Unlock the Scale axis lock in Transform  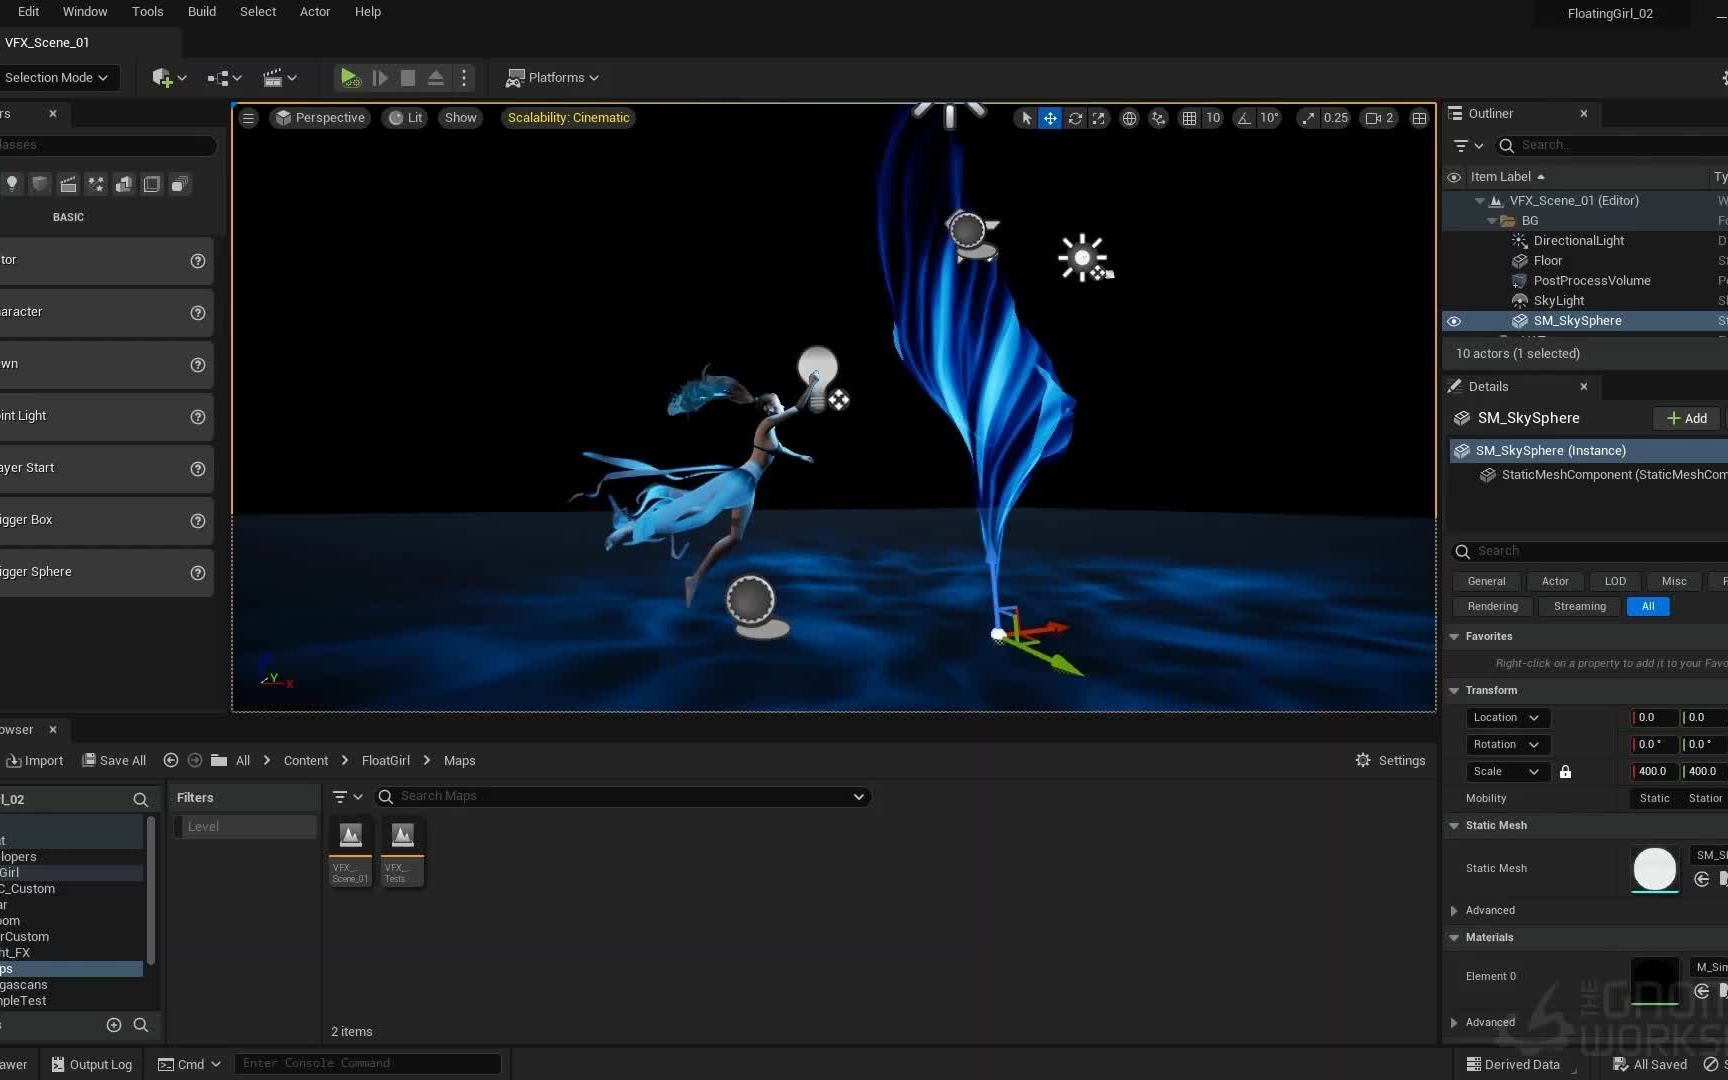tap(1565, 771)
